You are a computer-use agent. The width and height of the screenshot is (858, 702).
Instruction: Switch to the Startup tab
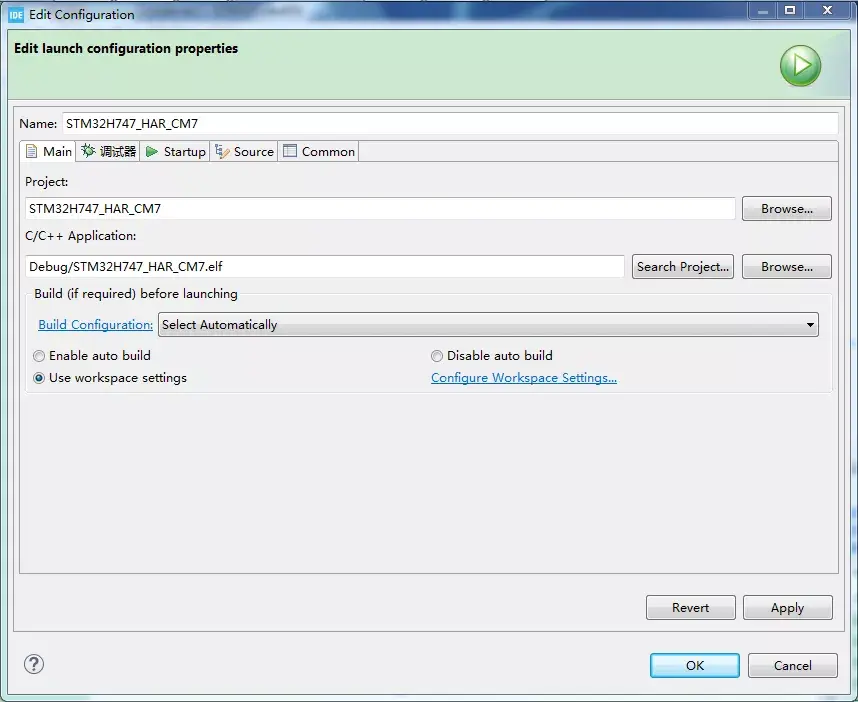pos(175,152)
